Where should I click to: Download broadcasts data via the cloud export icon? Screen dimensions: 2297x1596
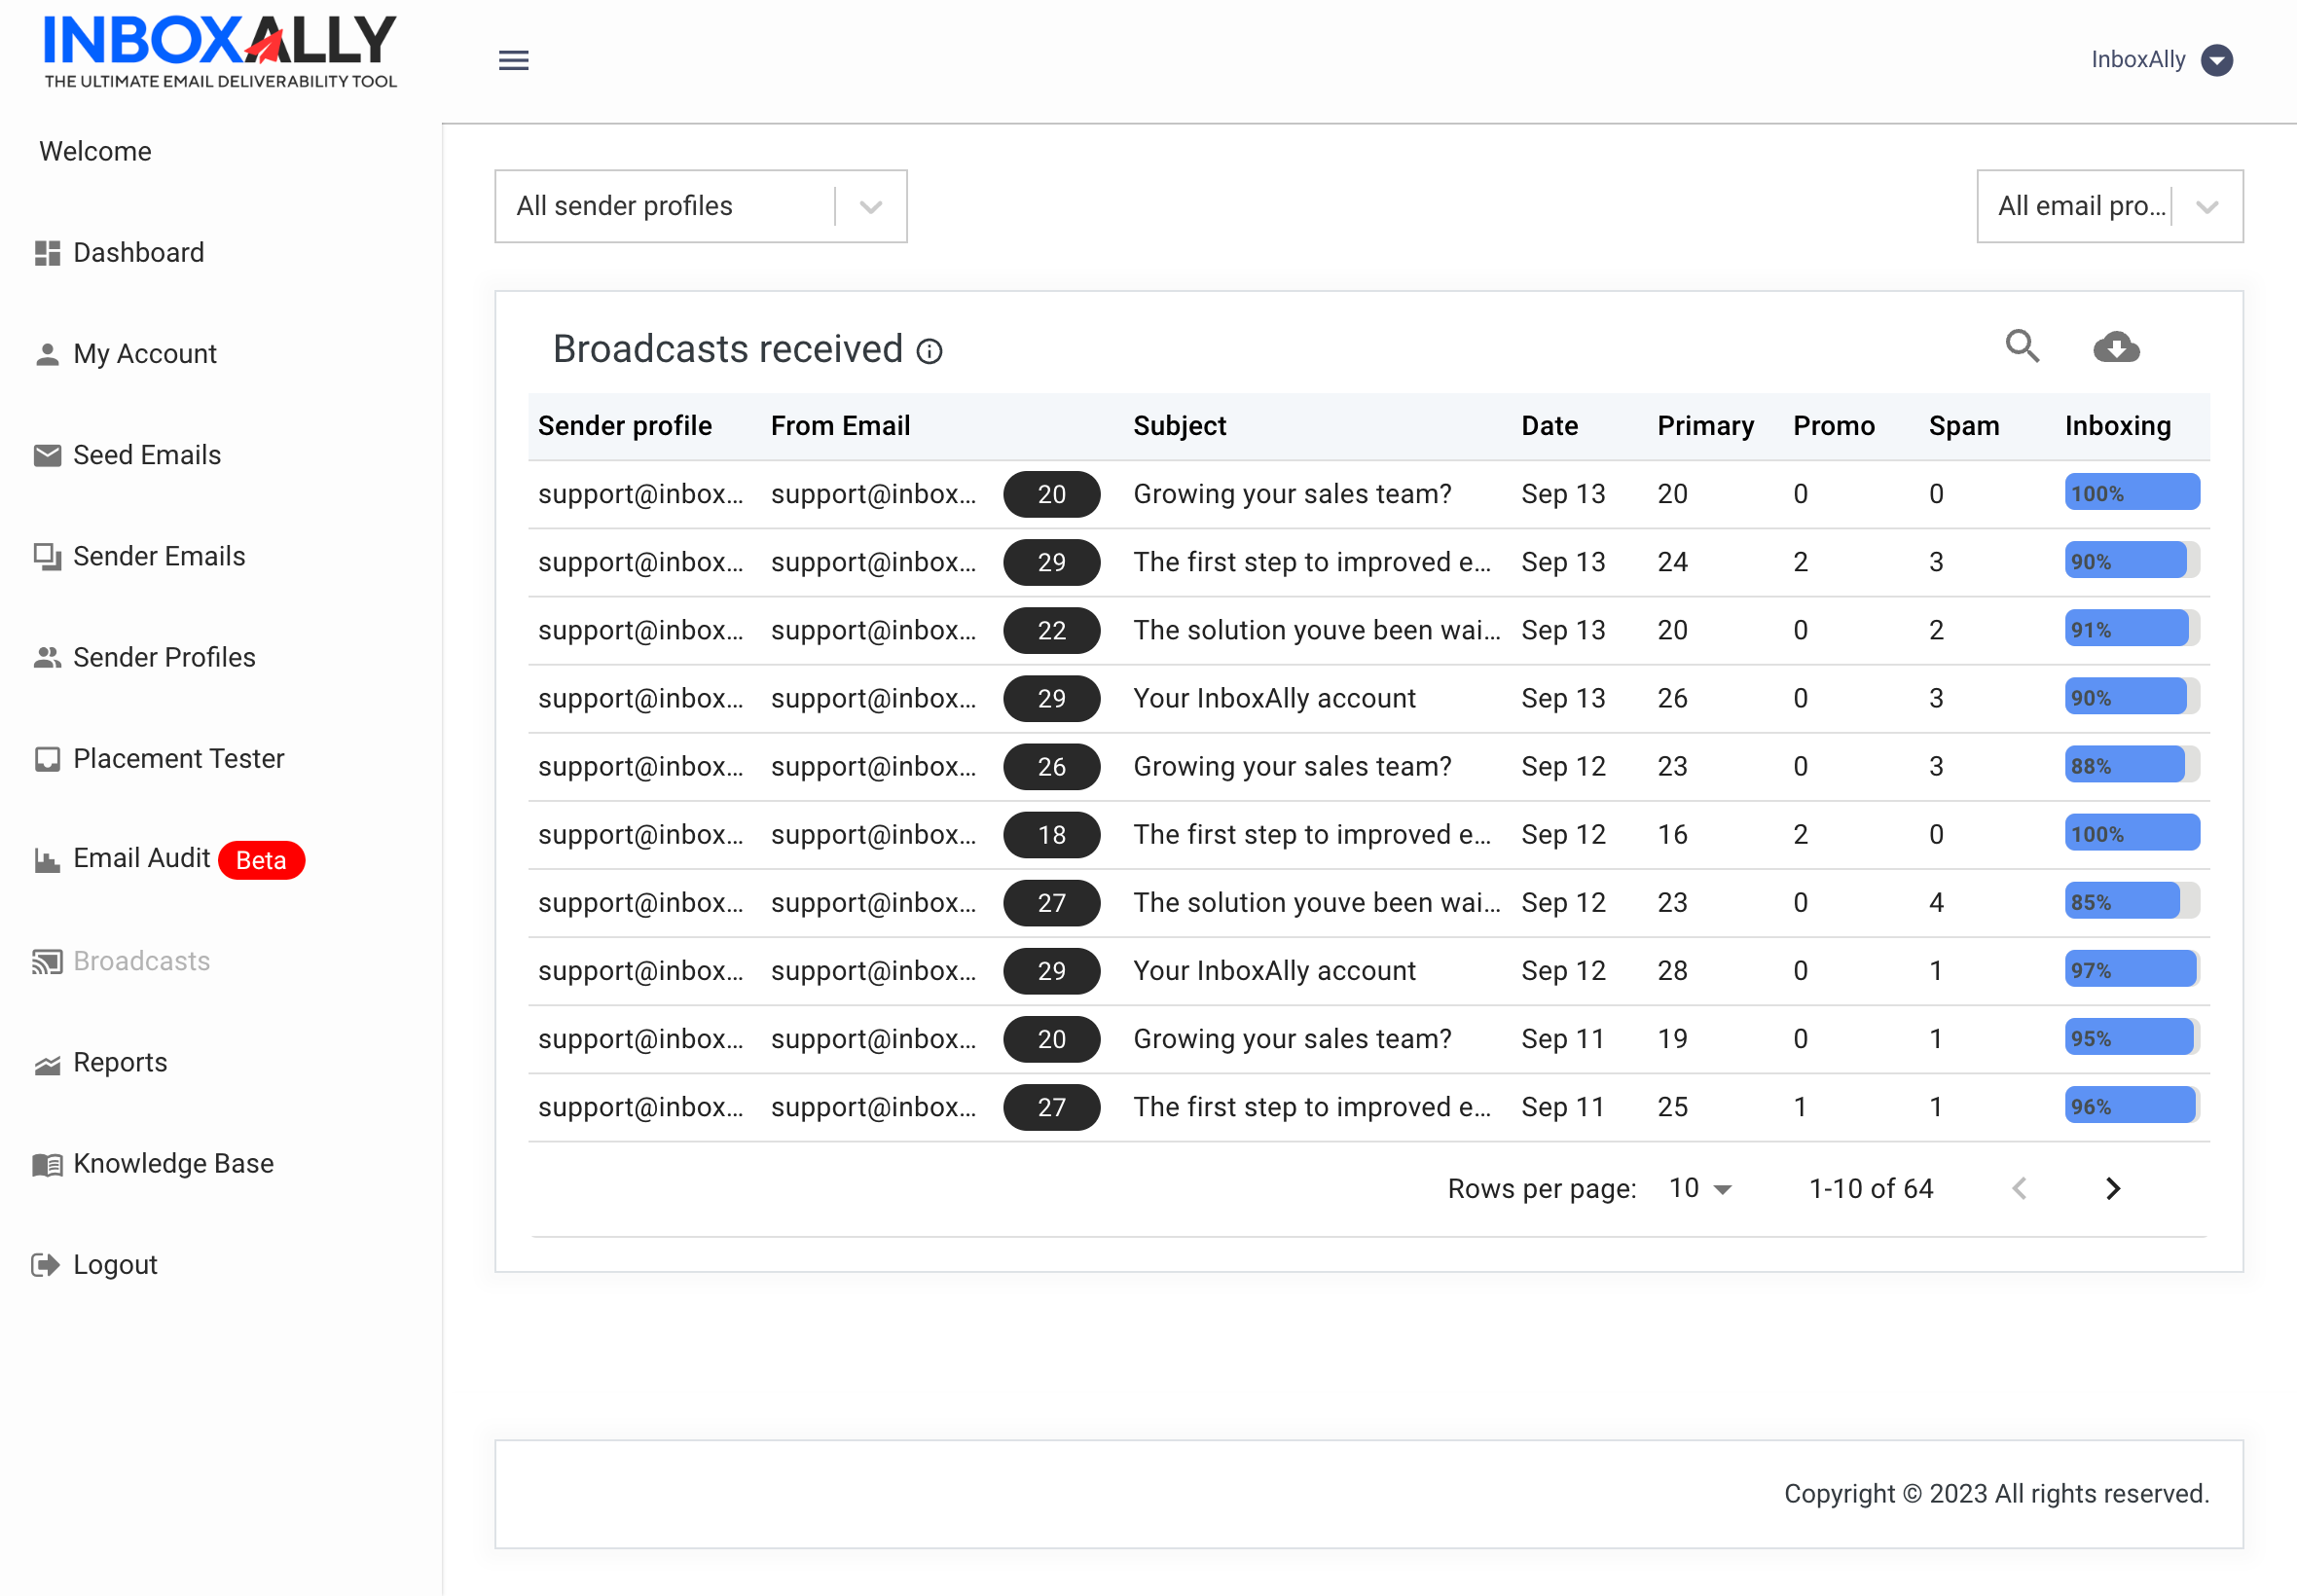click(2117, 347)
